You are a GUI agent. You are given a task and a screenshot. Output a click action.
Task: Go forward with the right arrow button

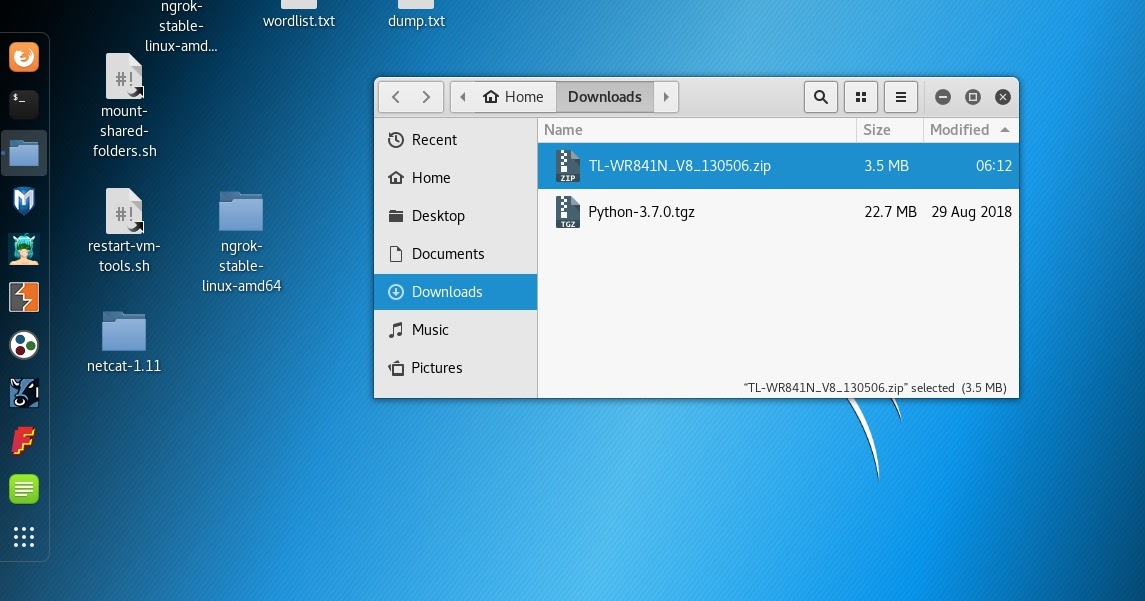coord(426,97)
